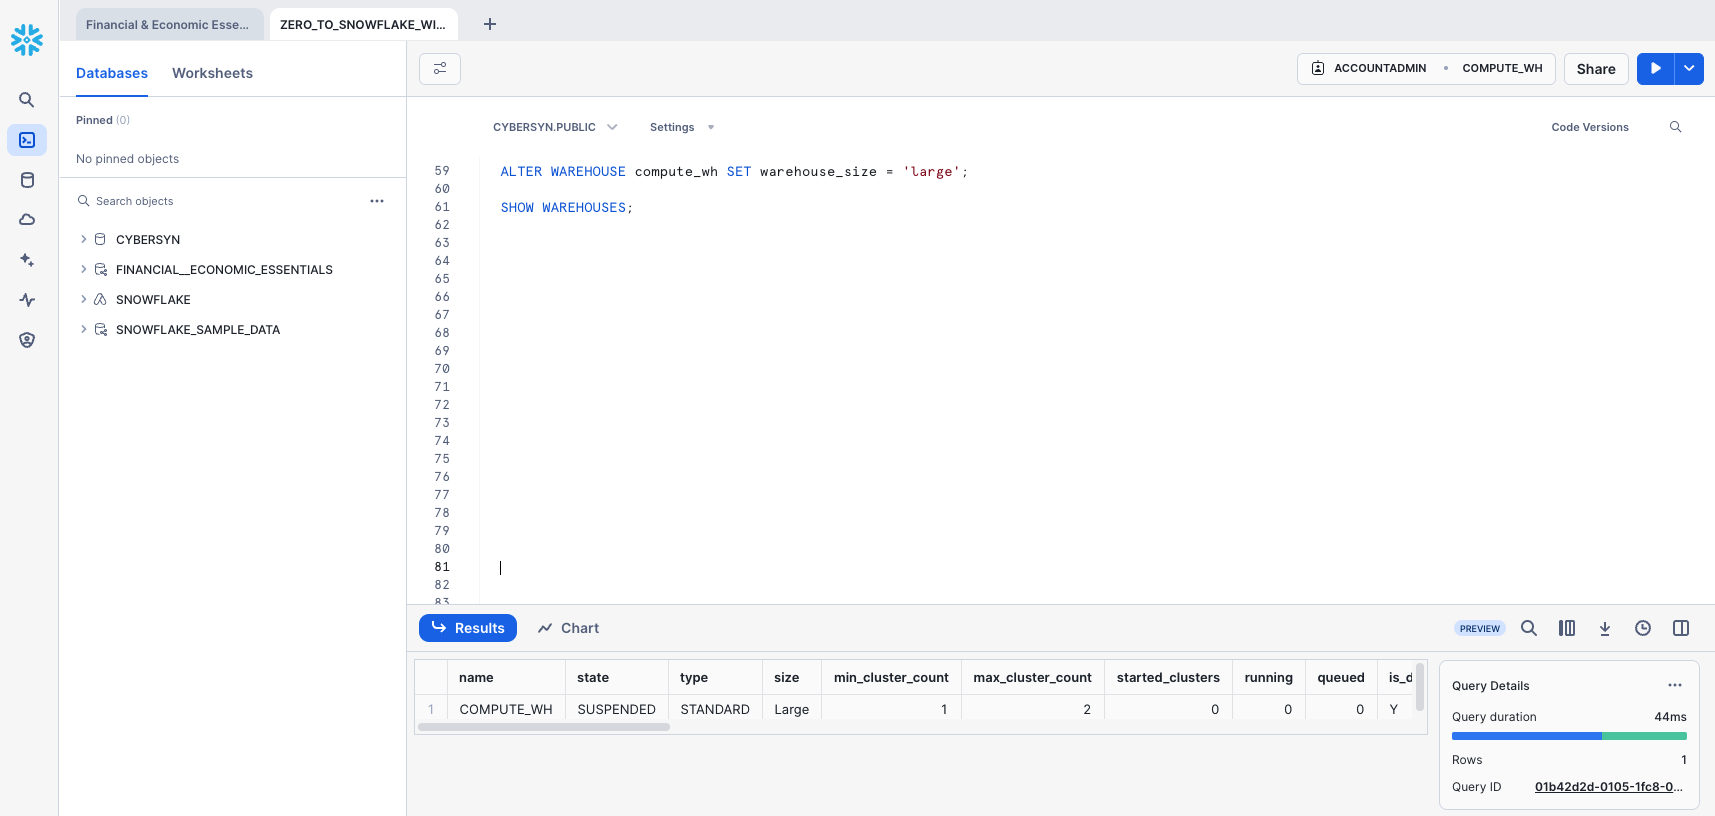Click the SNOWFLAKE database icon
Image resolution: width=1715 pixels, height=816 pixels.
[100, 300]
